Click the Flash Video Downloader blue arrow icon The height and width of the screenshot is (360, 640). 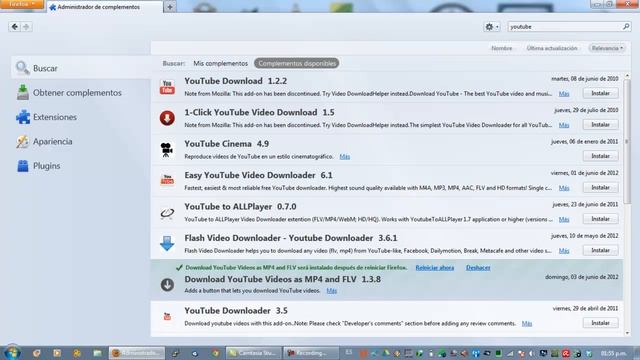coord(167,243)
